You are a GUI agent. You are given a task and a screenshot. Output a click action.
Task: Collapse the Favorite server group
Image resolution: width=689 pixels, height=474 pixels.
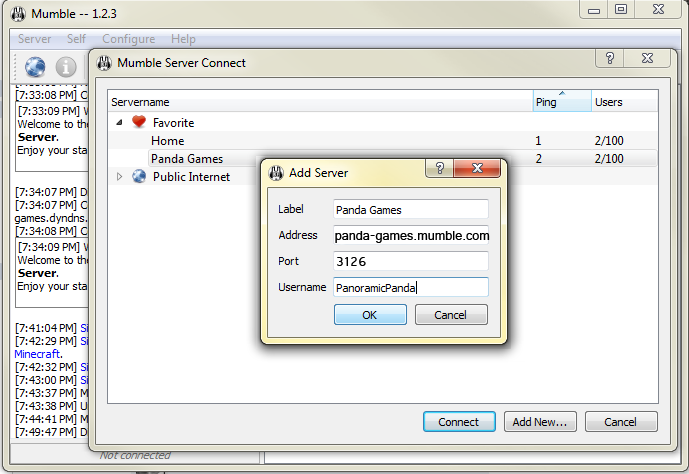click(119, 123)
